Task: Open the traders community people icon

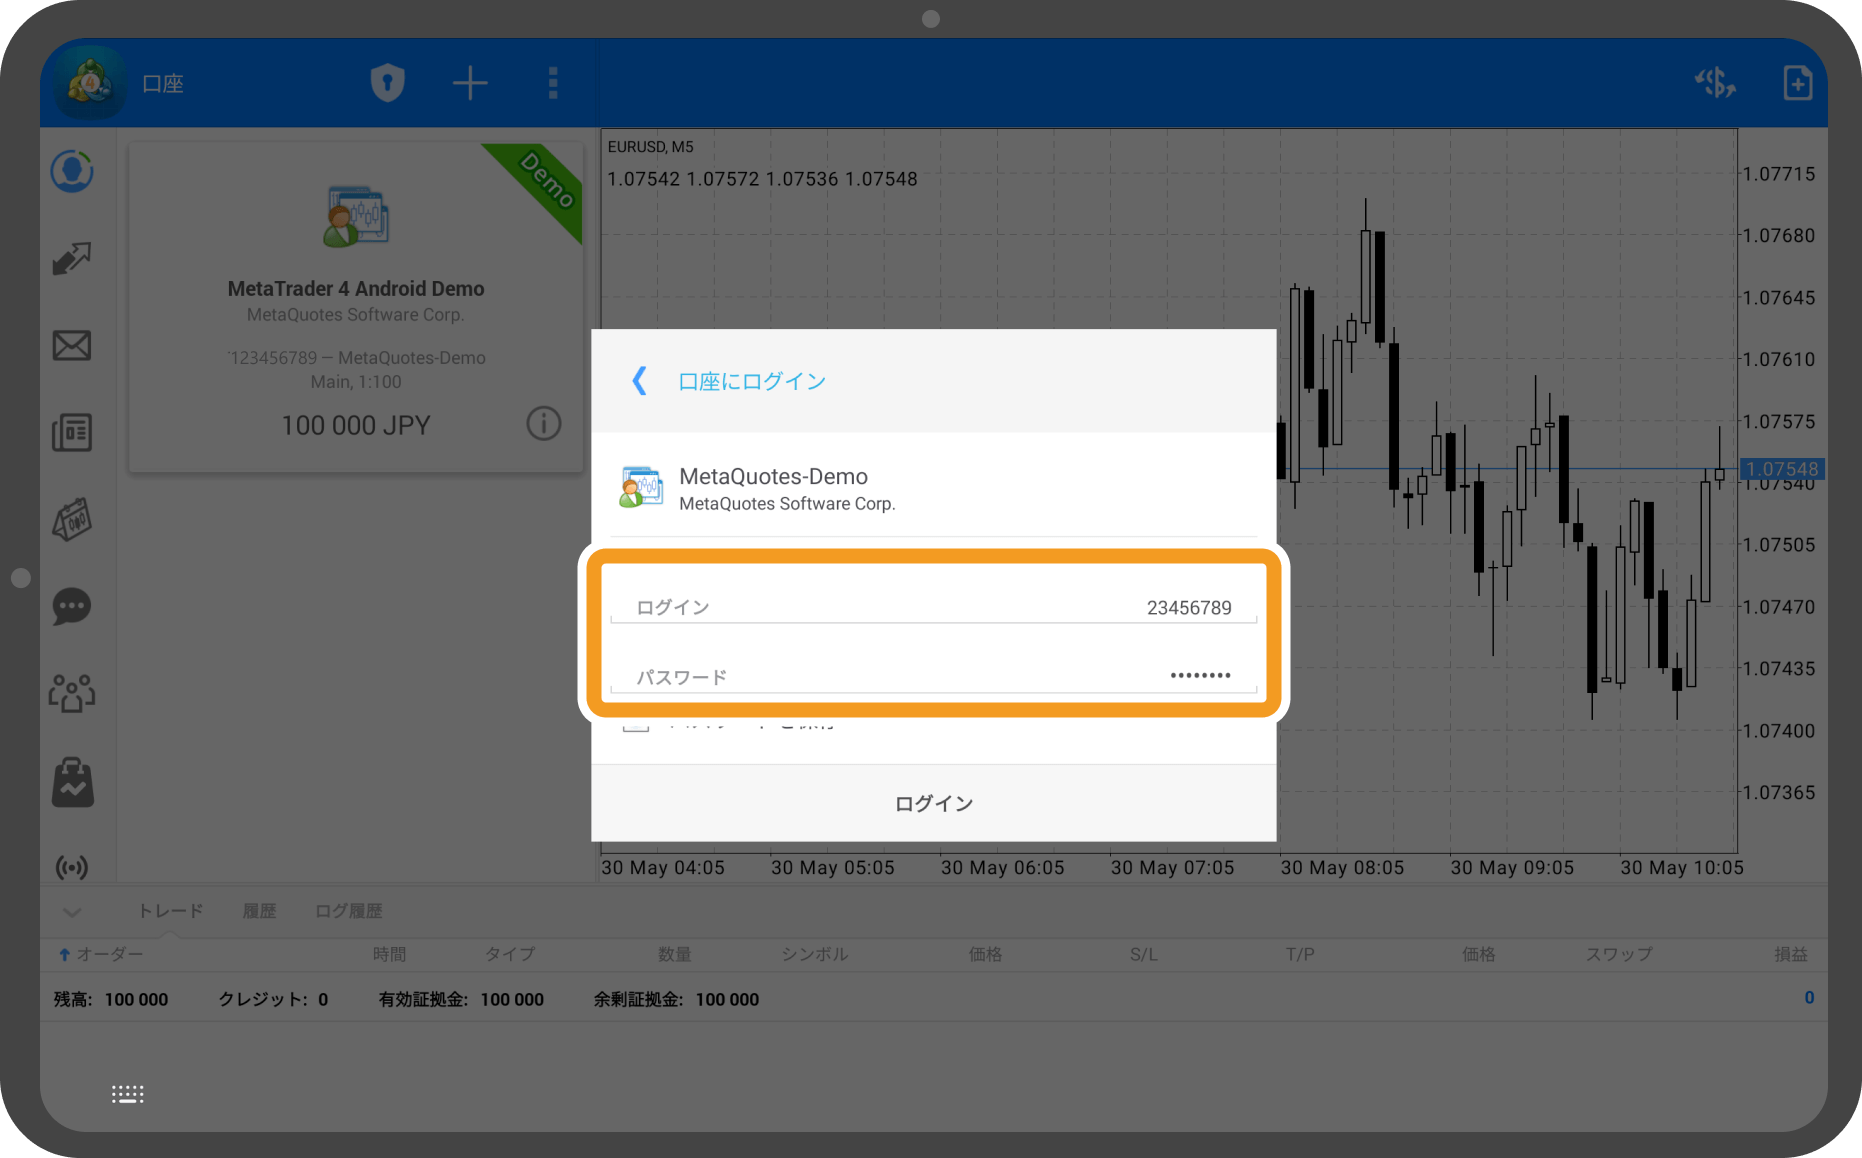Action: (x=72, y=692)
